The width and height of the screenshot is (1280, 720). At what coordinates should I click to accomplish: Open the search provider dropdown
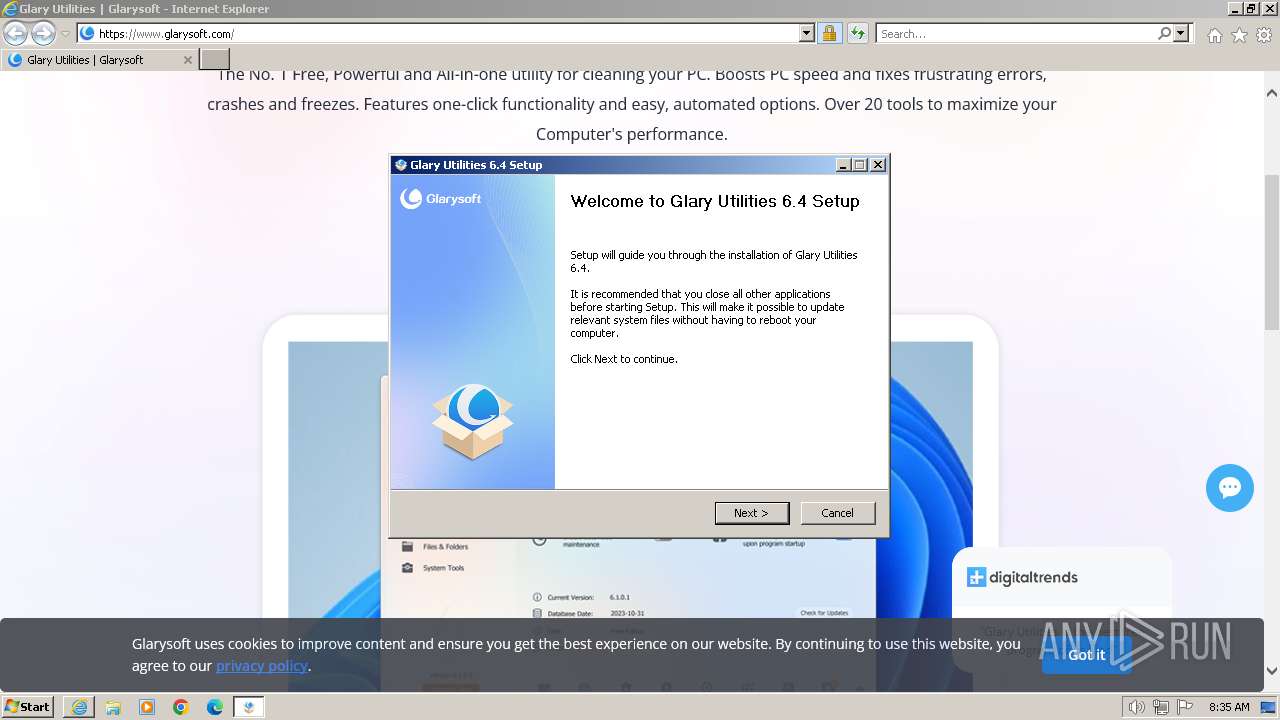tap(1181, 33)
